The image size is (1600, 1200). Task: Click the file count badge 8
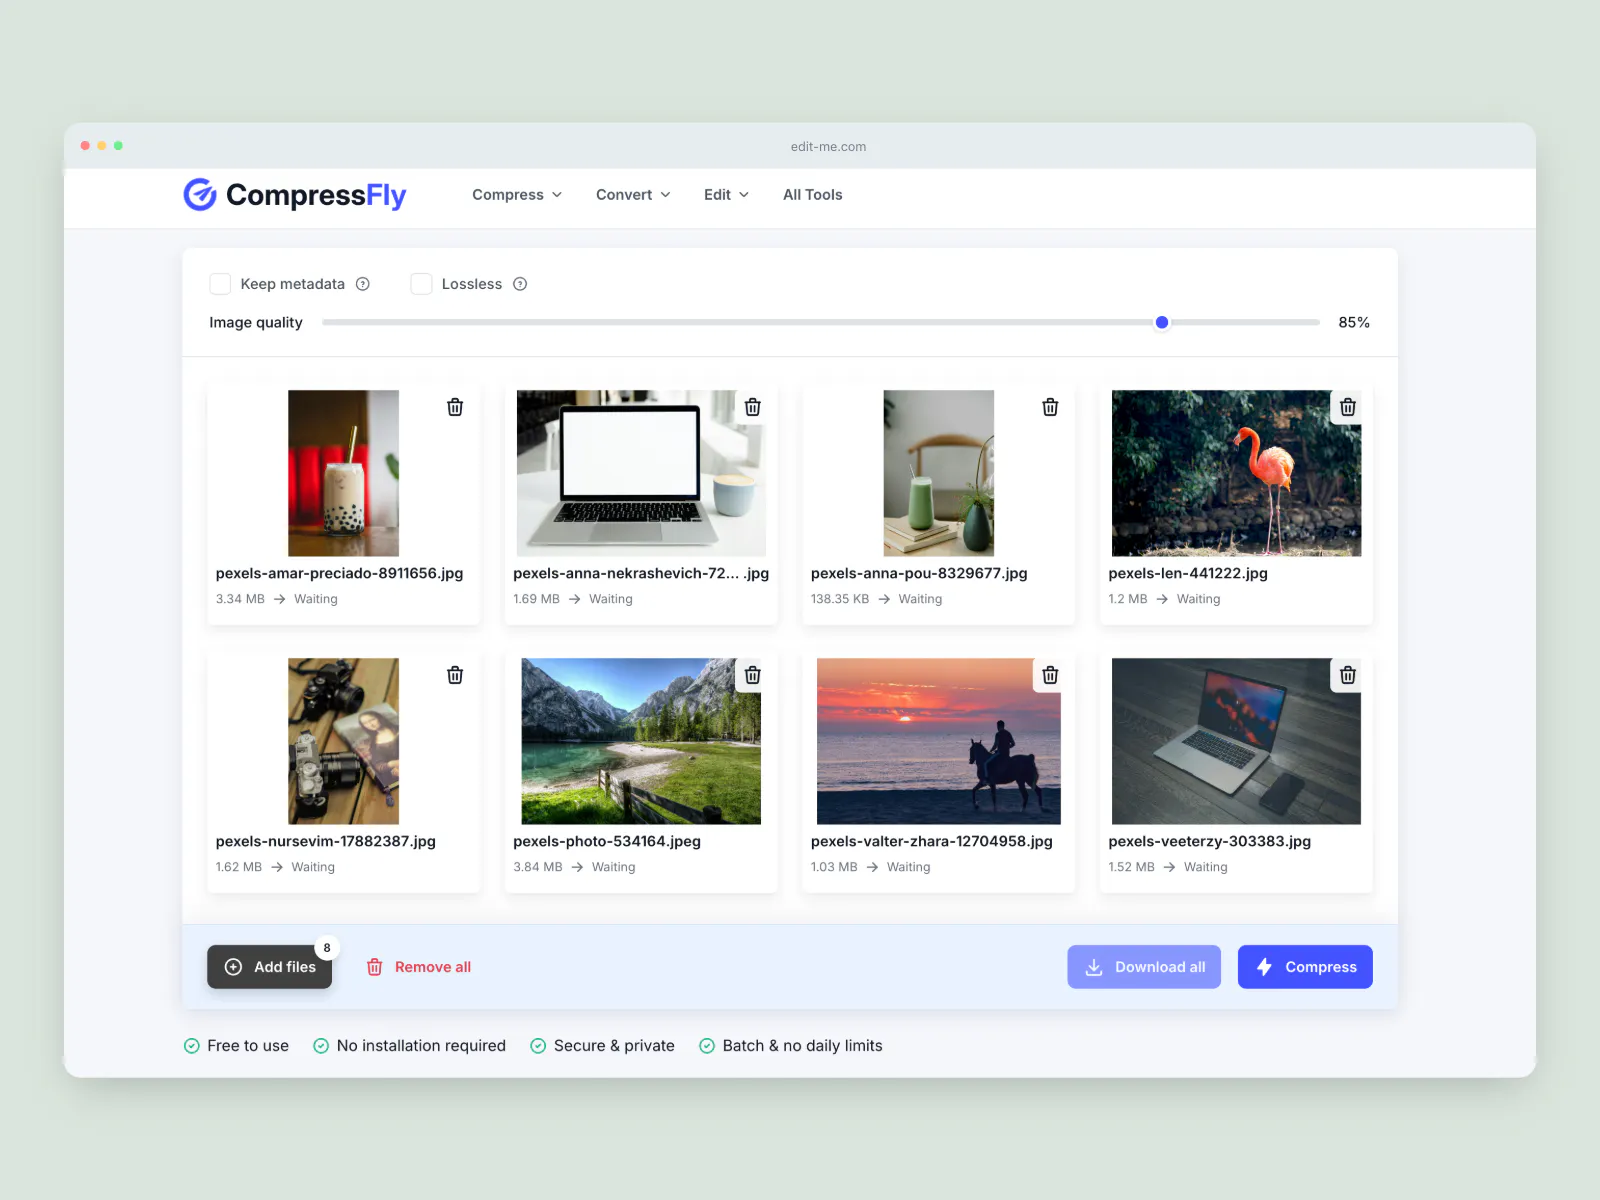pyautogui.click(x=327, y=948)
